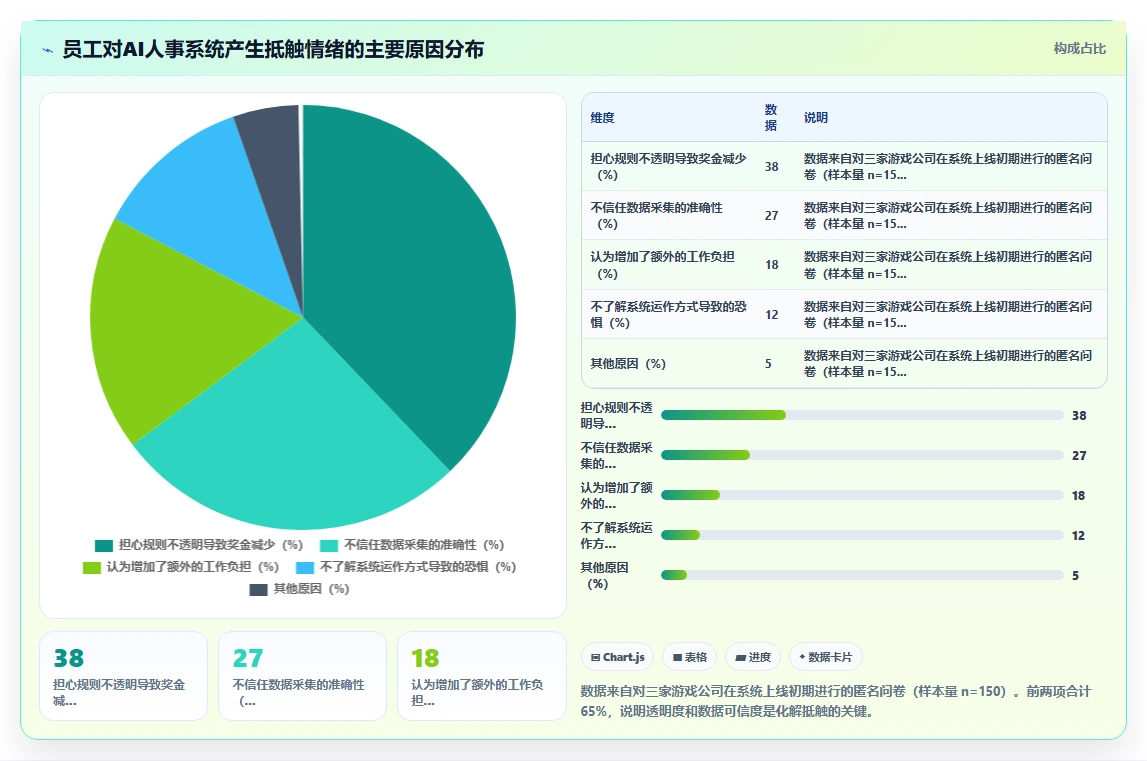Select table row 认为增加了额外的工作负担
1147x761 pixels.
coord(844,265)
